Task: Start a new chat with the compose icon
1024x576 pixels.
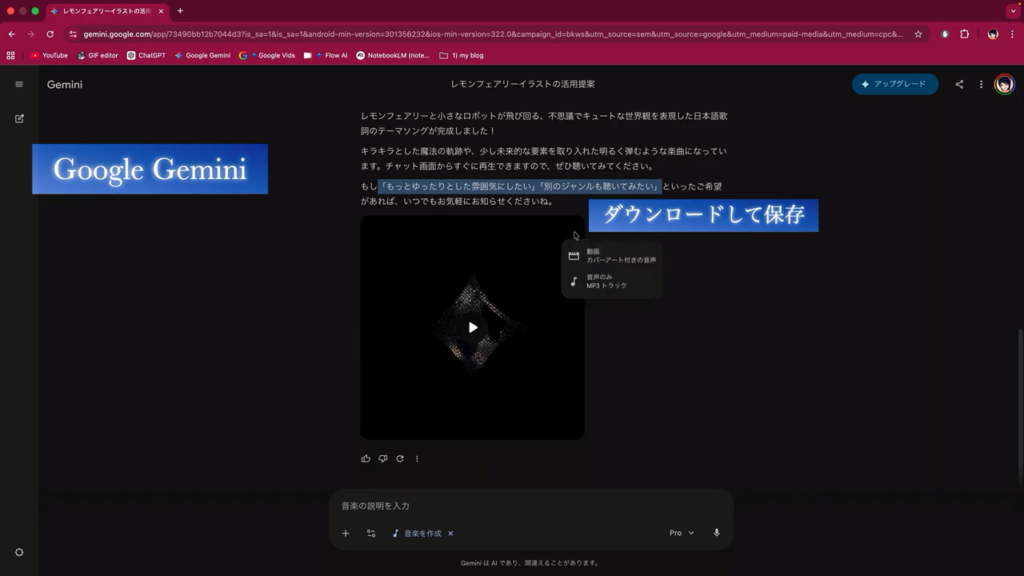Action: point(19,118)
